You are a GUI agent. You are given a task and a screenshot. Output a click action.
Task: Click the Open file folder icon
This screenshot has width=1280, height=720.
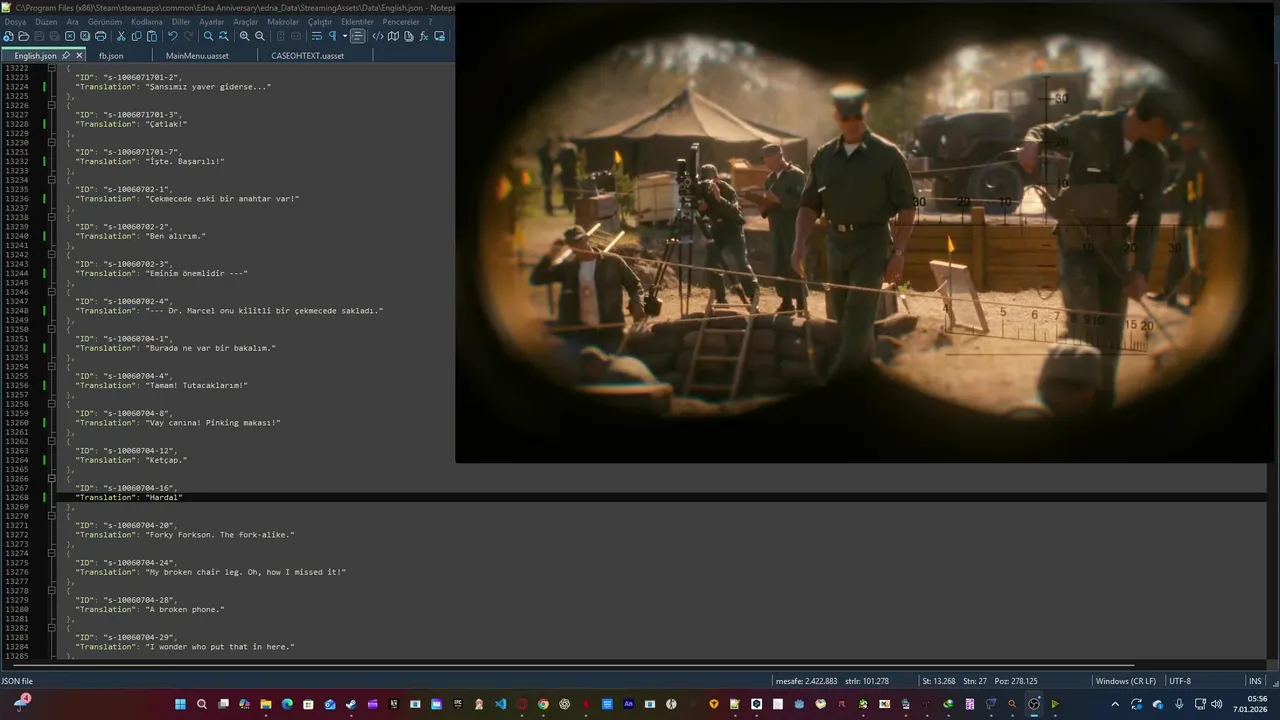pyautogui.click(x=23, y=36)
